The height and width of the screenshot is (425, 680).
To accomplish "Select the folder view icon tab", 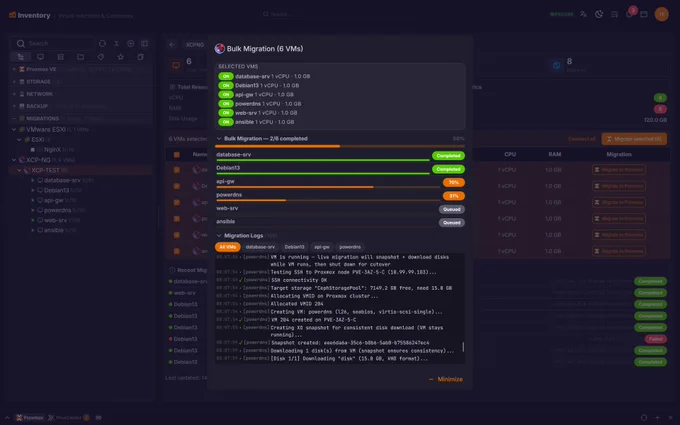I will [x=81, y=57].
